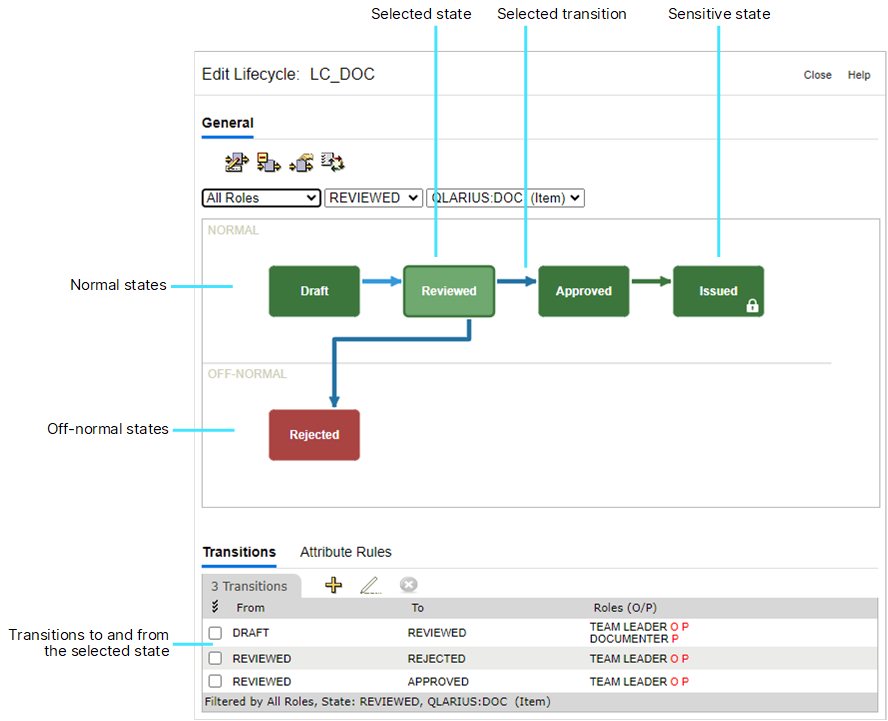Select the red Rejected state box

314,435
